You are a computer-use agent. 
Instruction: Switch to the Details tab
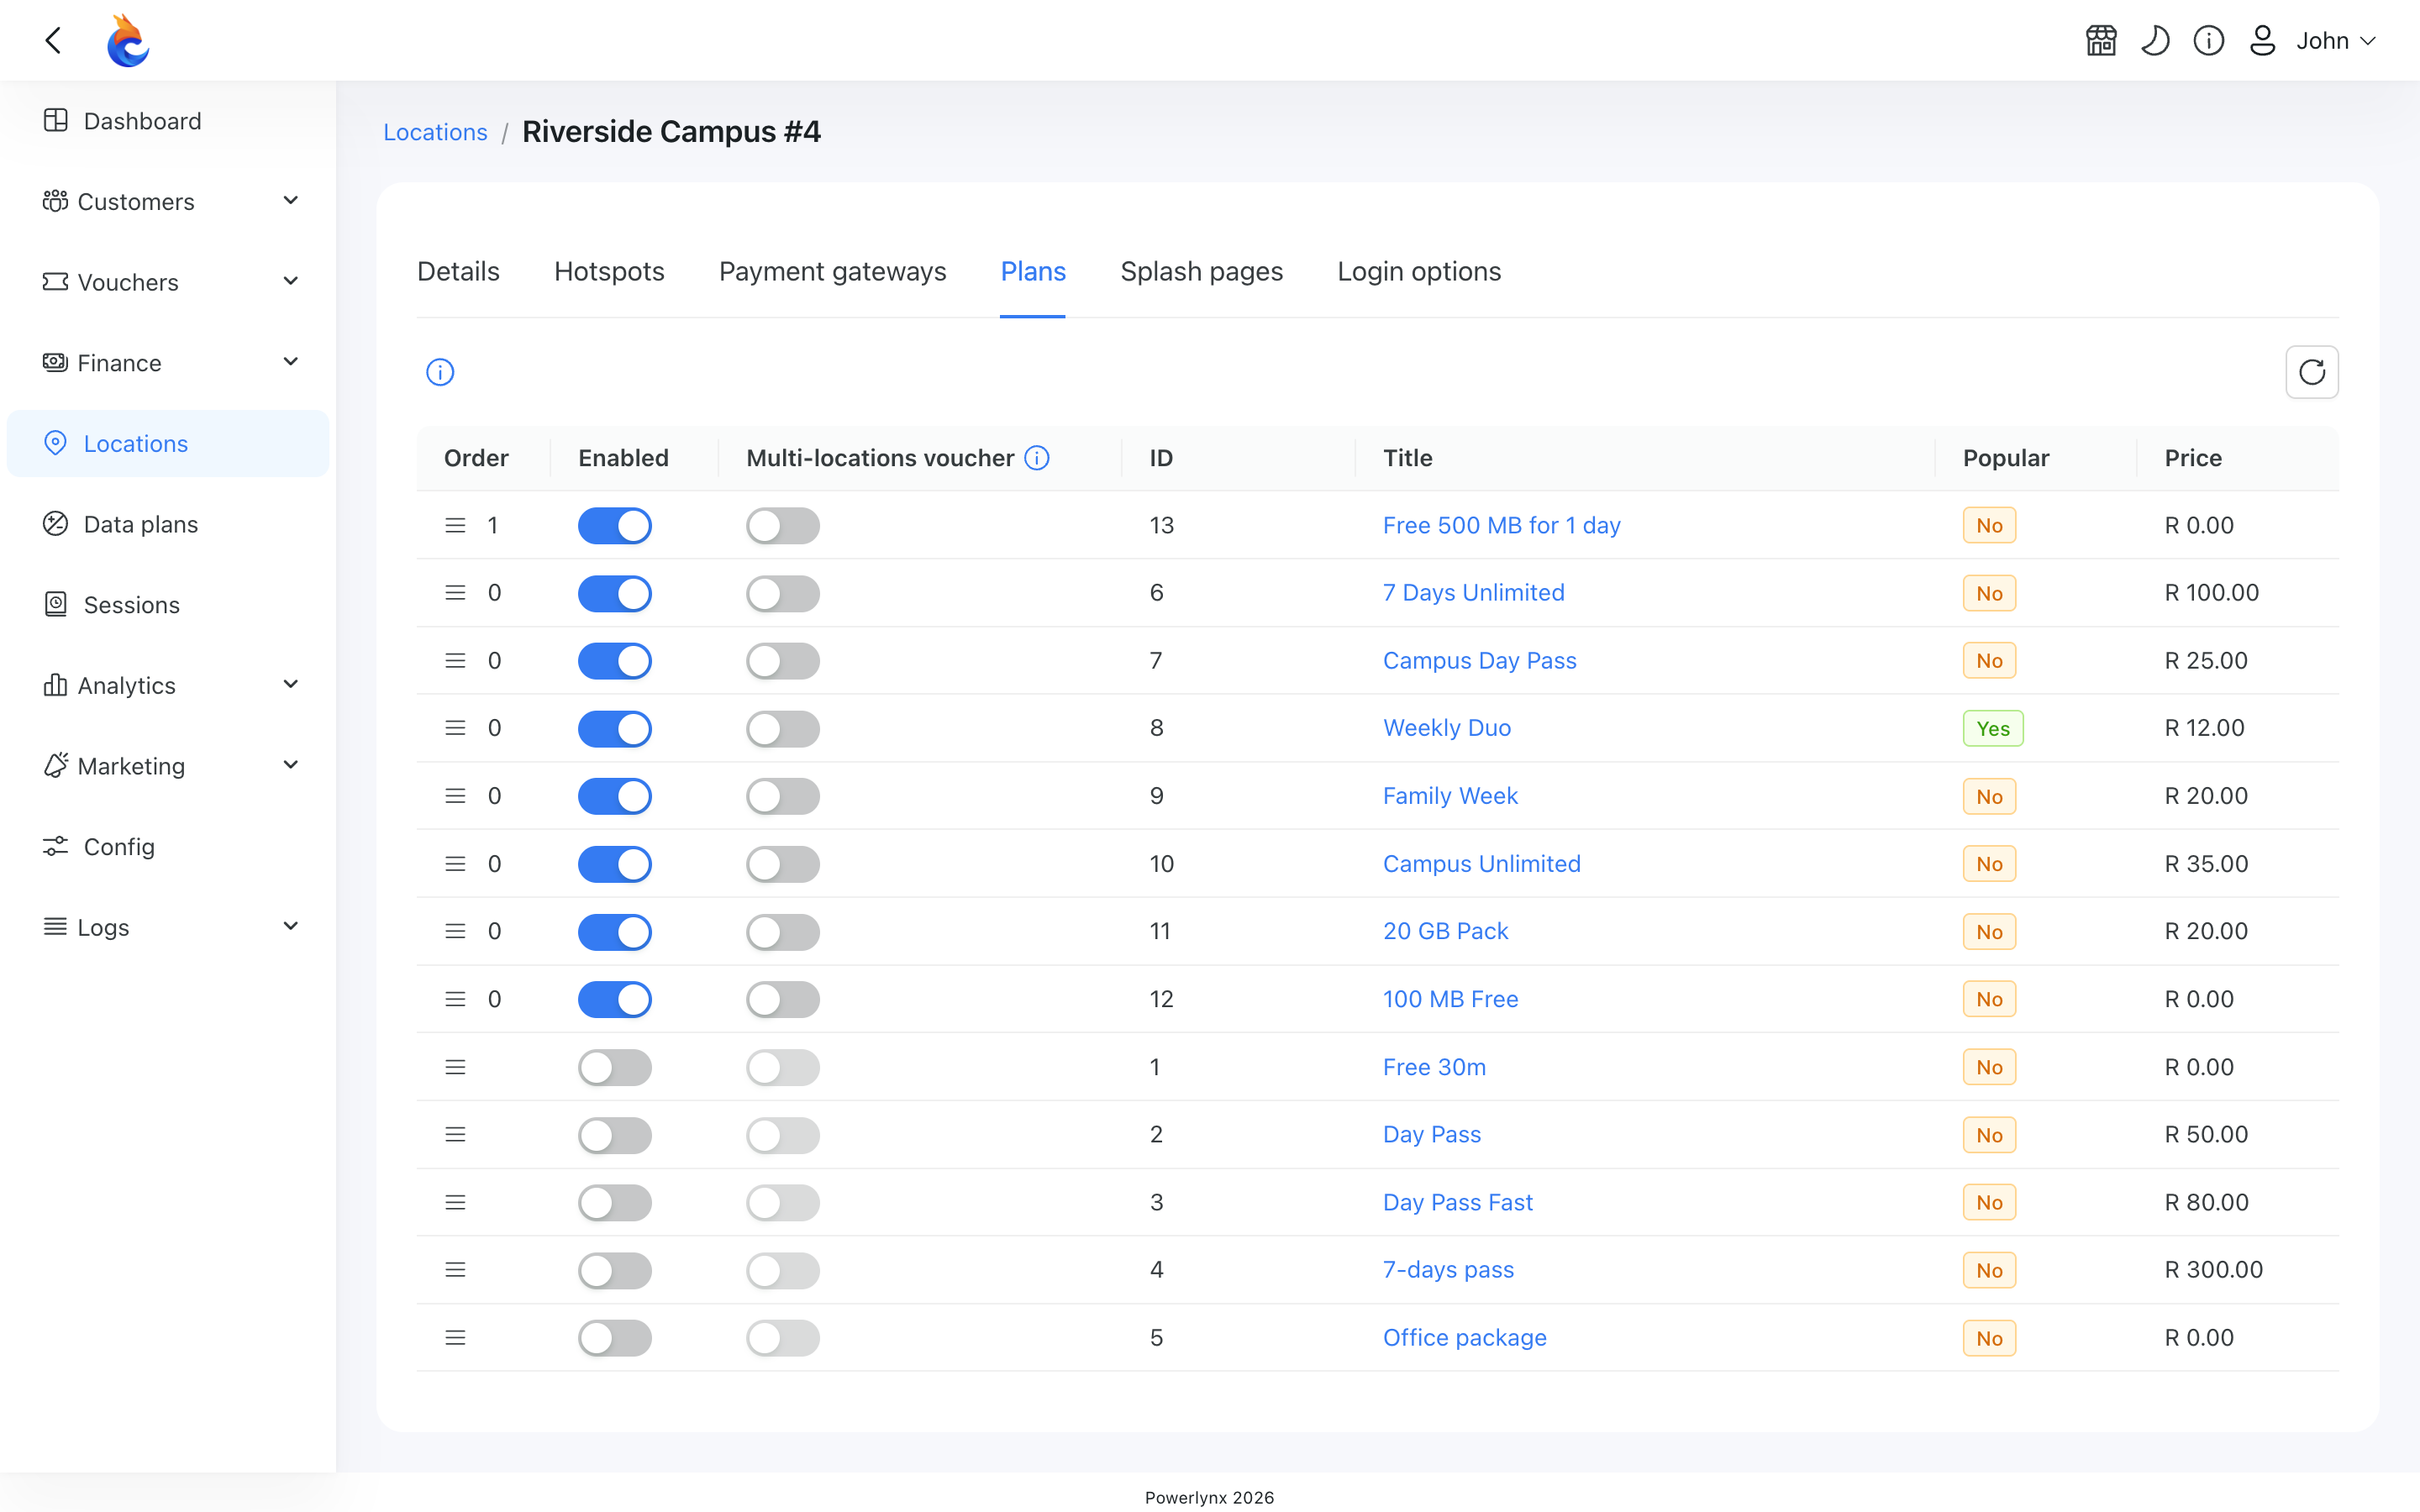point(458,271)
